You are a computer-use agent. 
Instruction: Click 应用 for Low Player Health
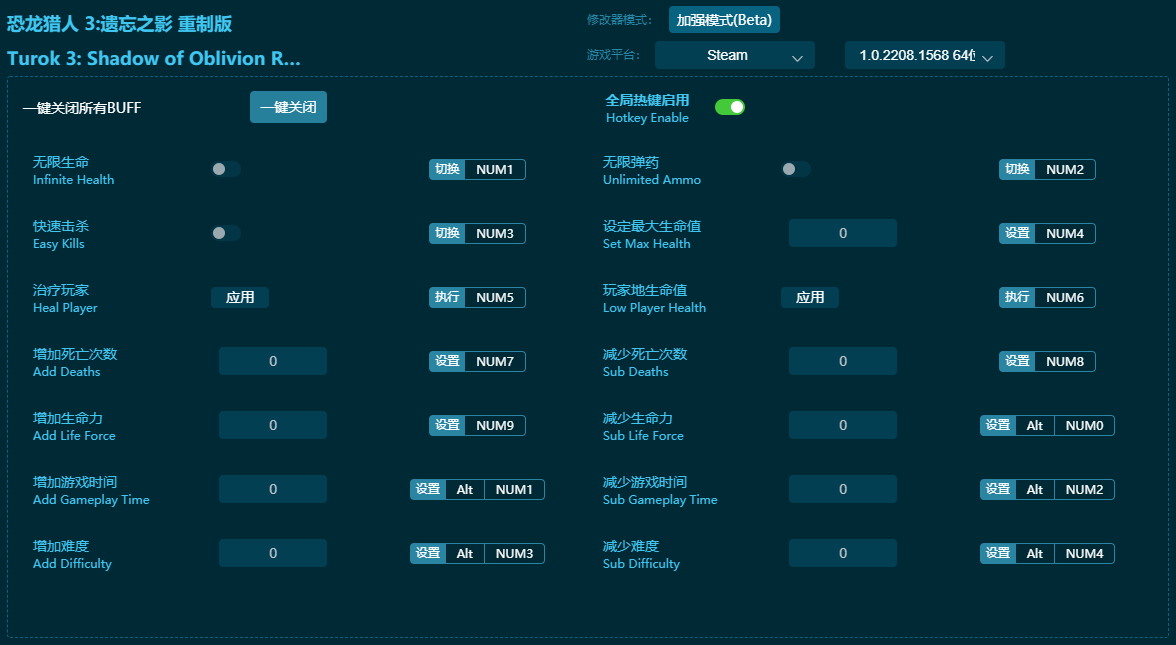tap(810, 297)
